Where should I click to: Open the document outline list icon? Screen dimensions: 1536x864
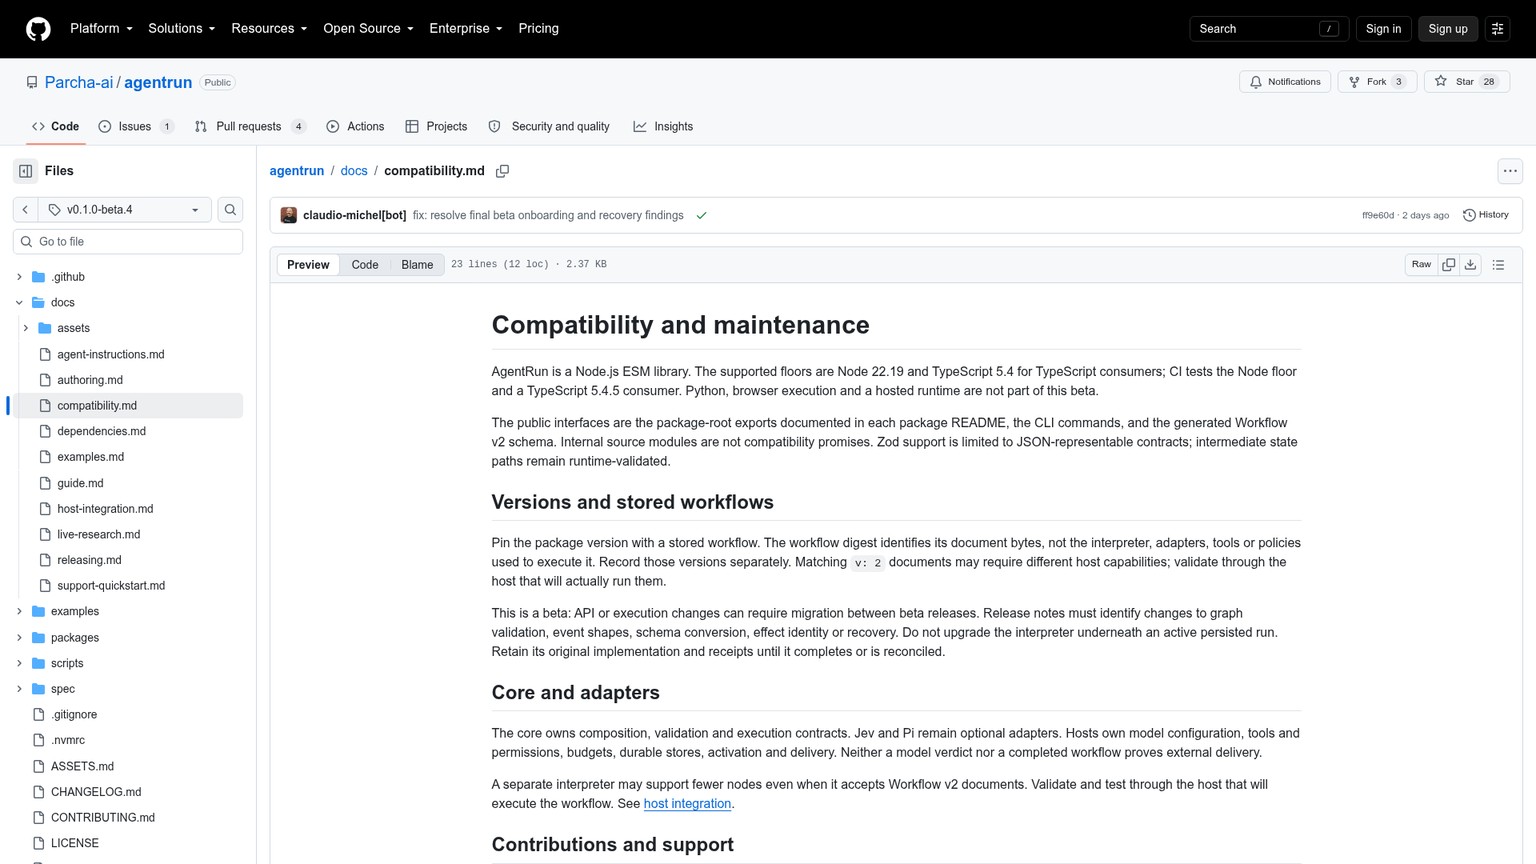coord(1498,265)
